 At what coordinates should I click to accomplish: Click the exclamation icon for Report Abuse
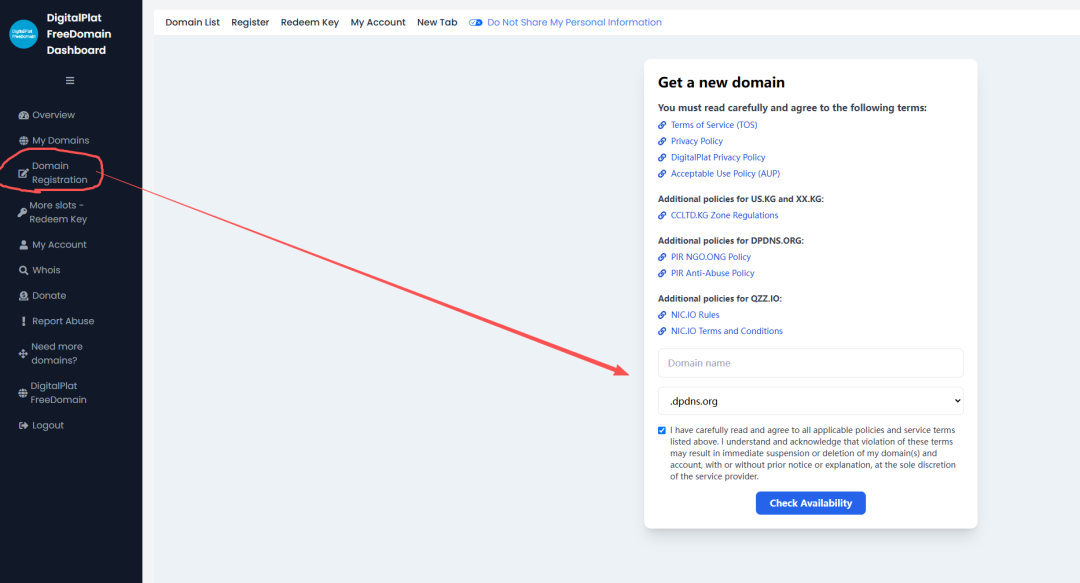coord(24,322)
